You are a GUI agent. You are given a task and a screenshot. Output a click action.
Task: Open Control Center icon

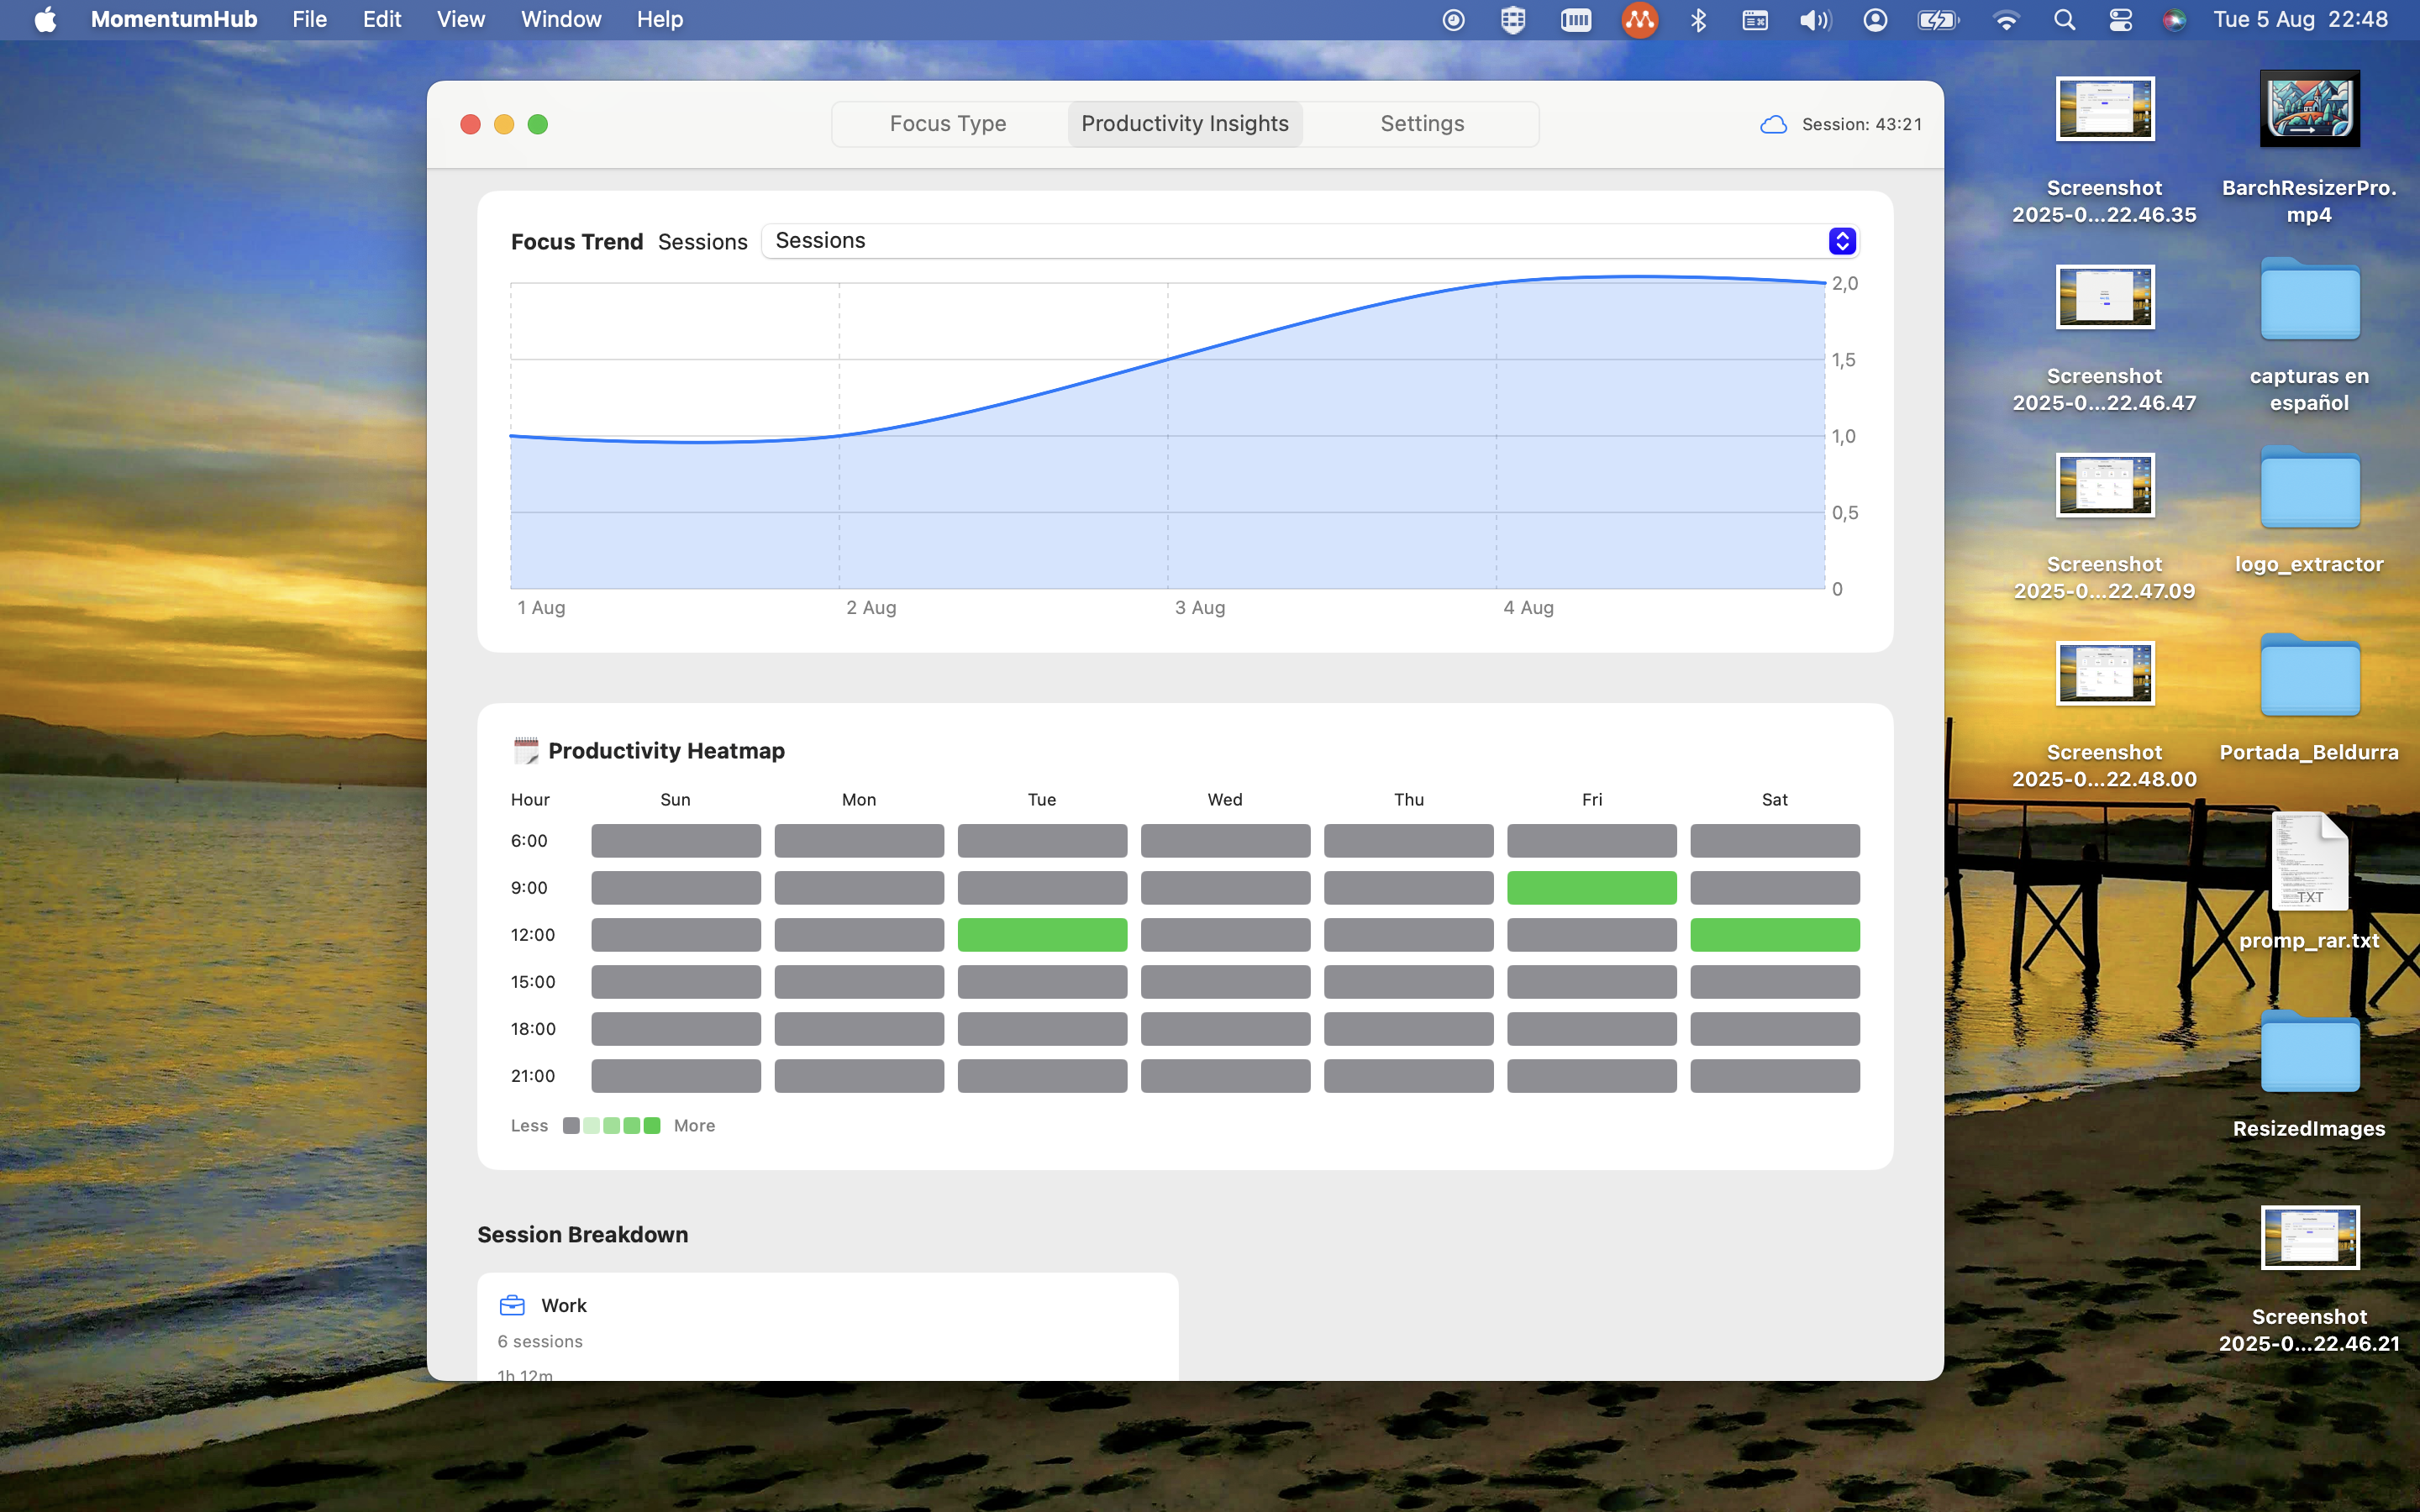(x=2120, y=19)
